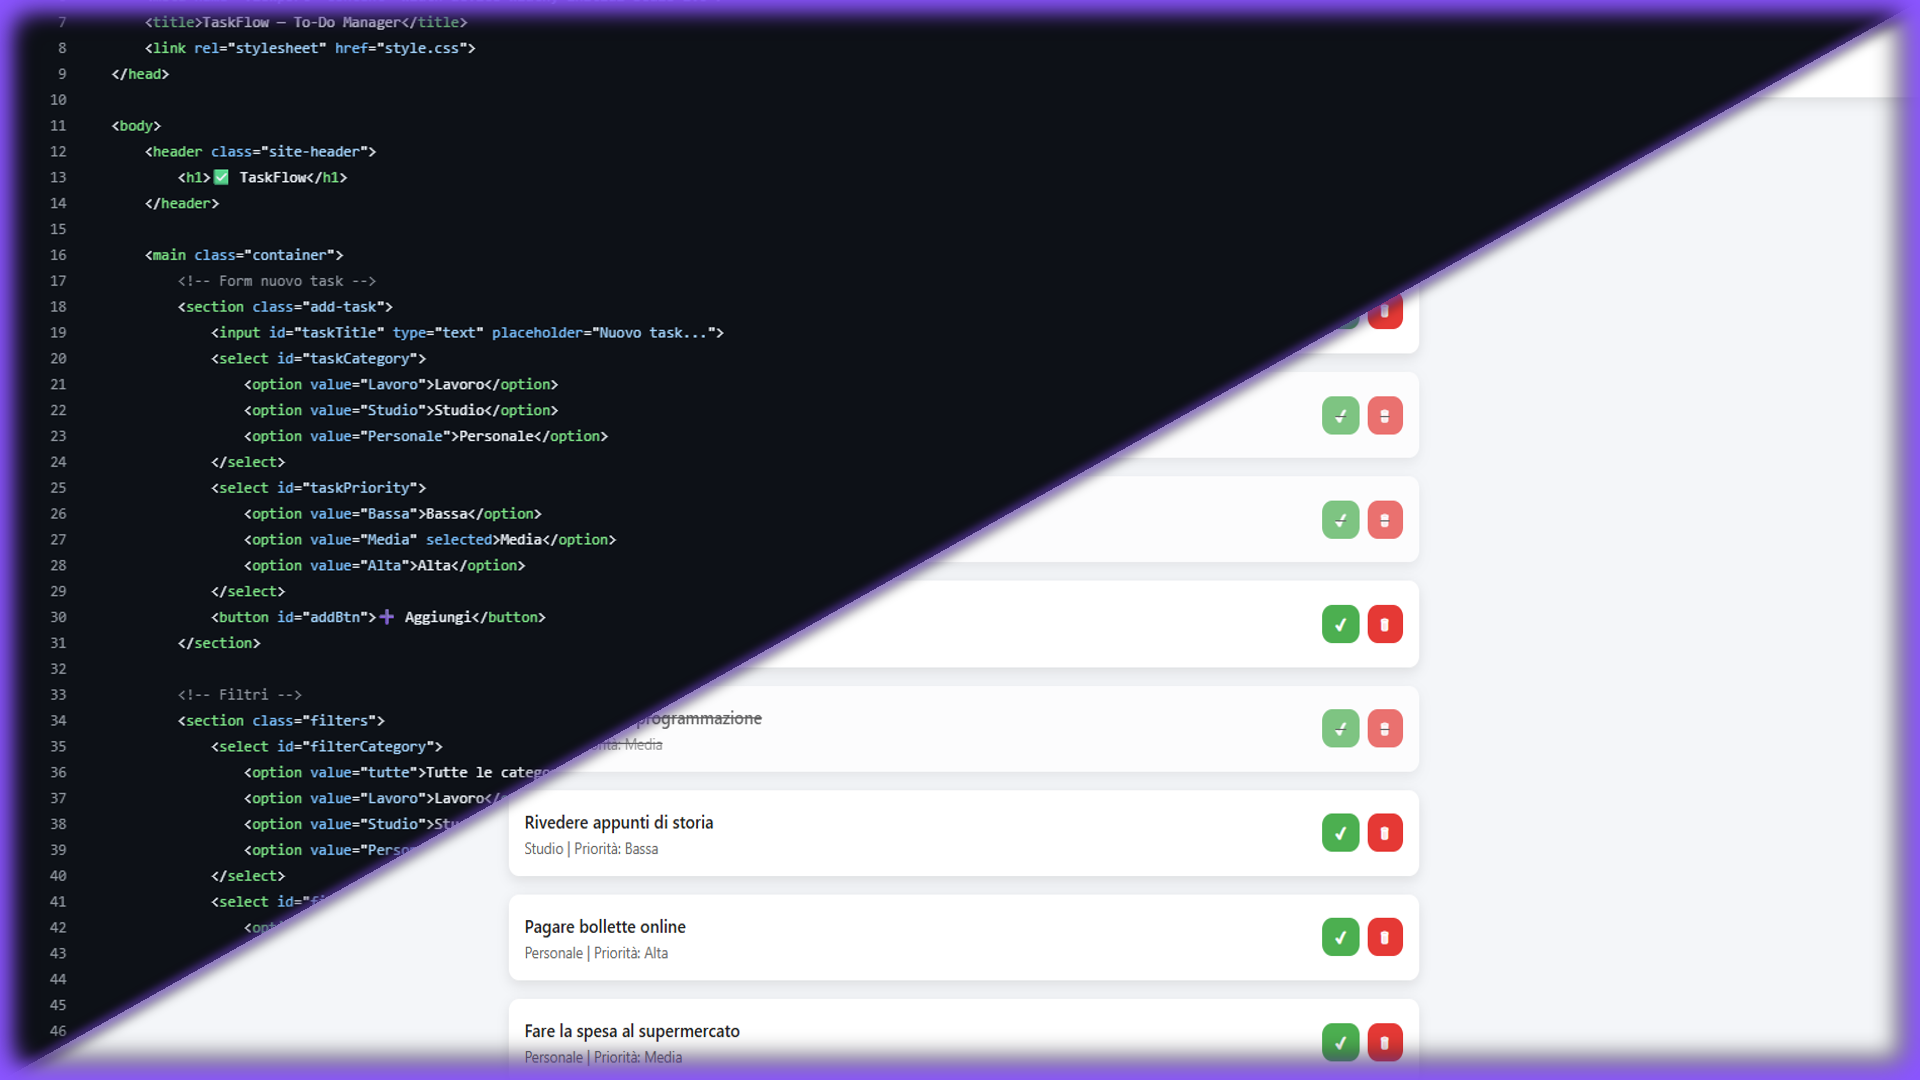Toggle done state on the topmost partial card
Screen dimensions: 1920x1080
point(1341,311)
